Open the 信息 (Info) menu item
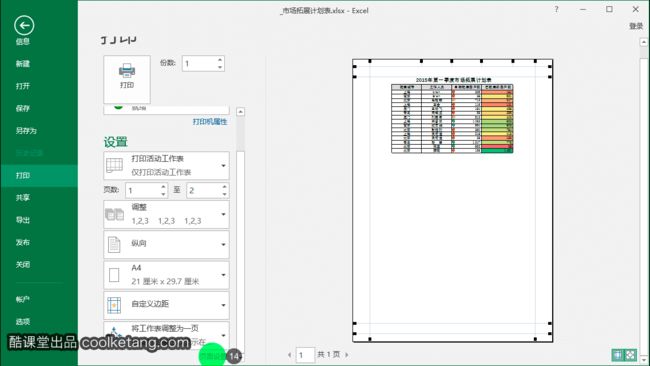The image size is (650, 366). click(x=22, y=41)
